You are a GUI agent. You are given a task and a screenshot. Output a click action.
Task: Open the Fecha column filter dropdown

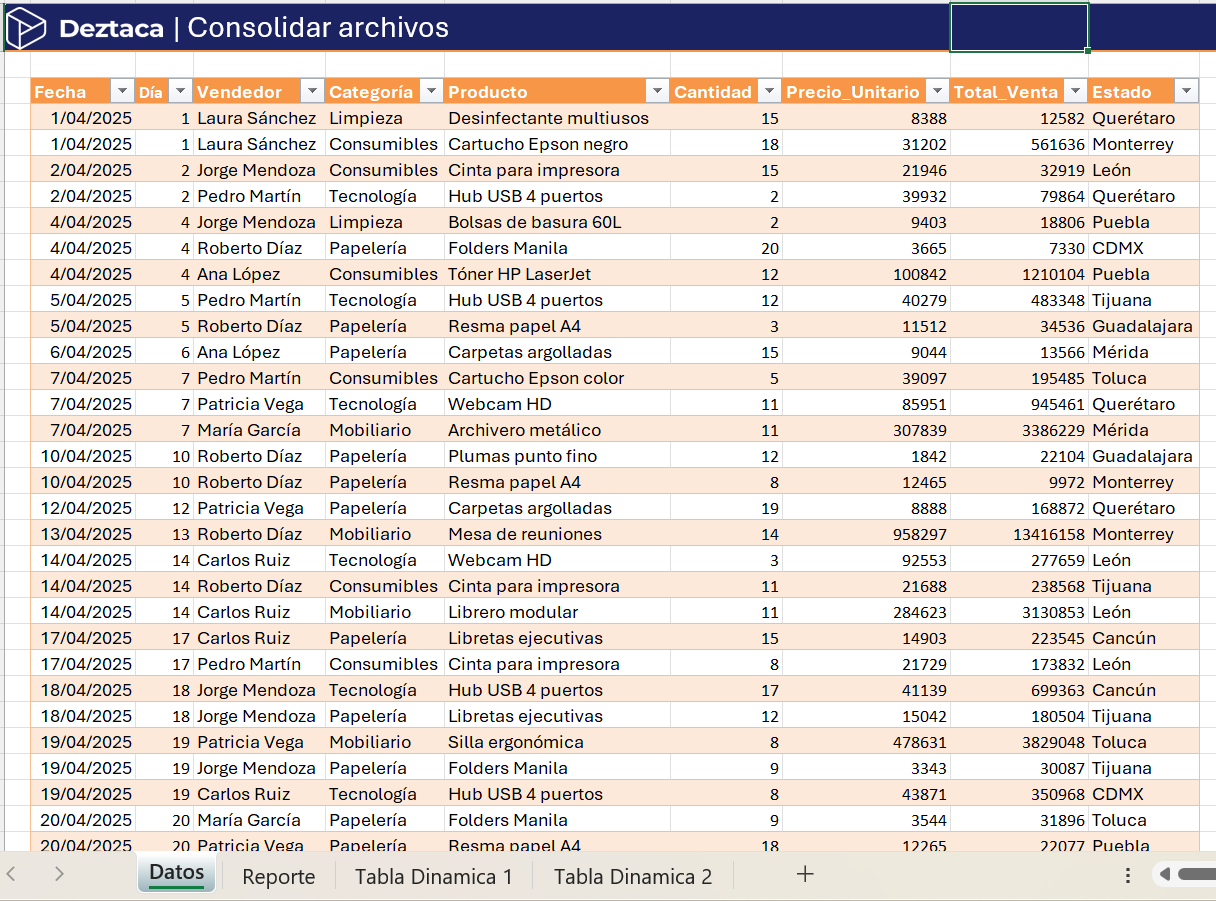pyautogui.click(x=122, y=91)
